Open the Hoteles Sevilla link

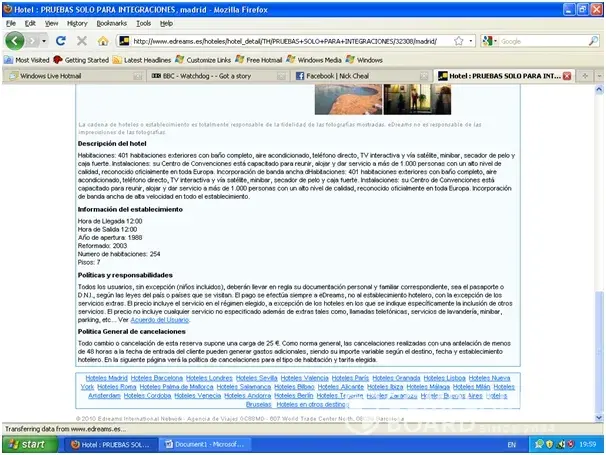tap(257, 378)
